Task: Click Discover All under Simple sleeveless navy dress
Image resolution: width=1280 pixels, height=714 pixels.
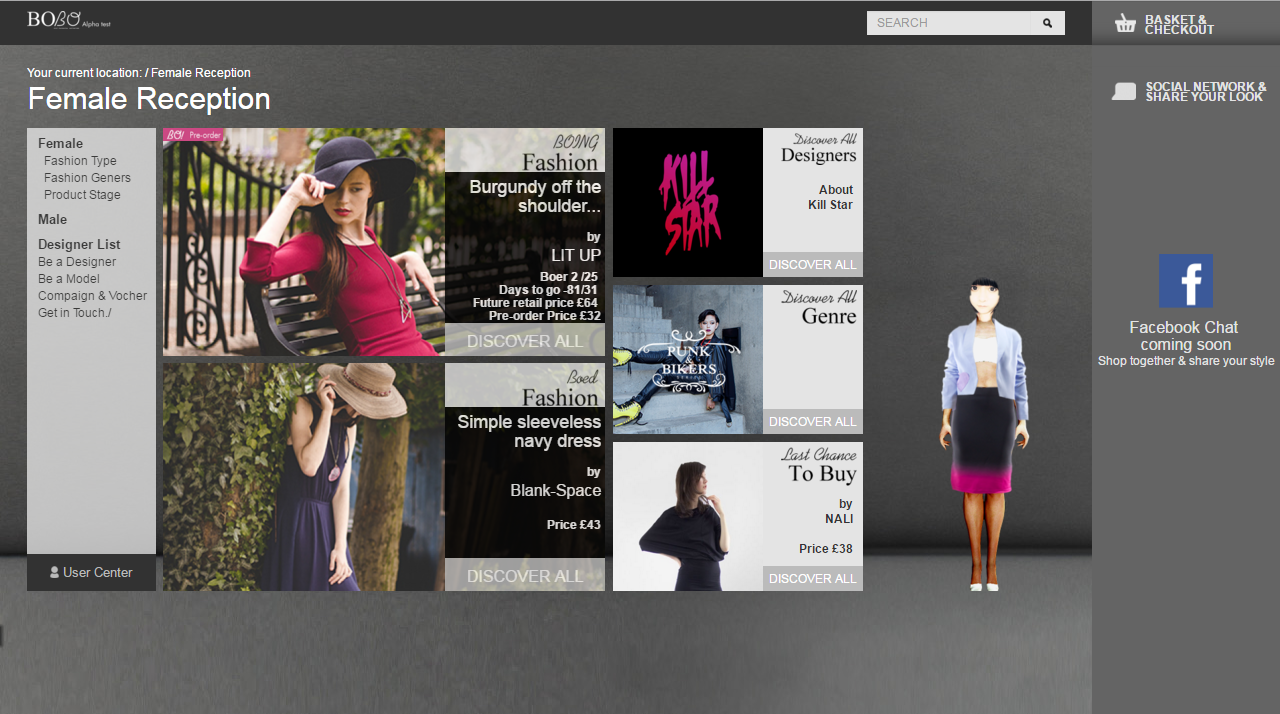Action: [525, 576]
